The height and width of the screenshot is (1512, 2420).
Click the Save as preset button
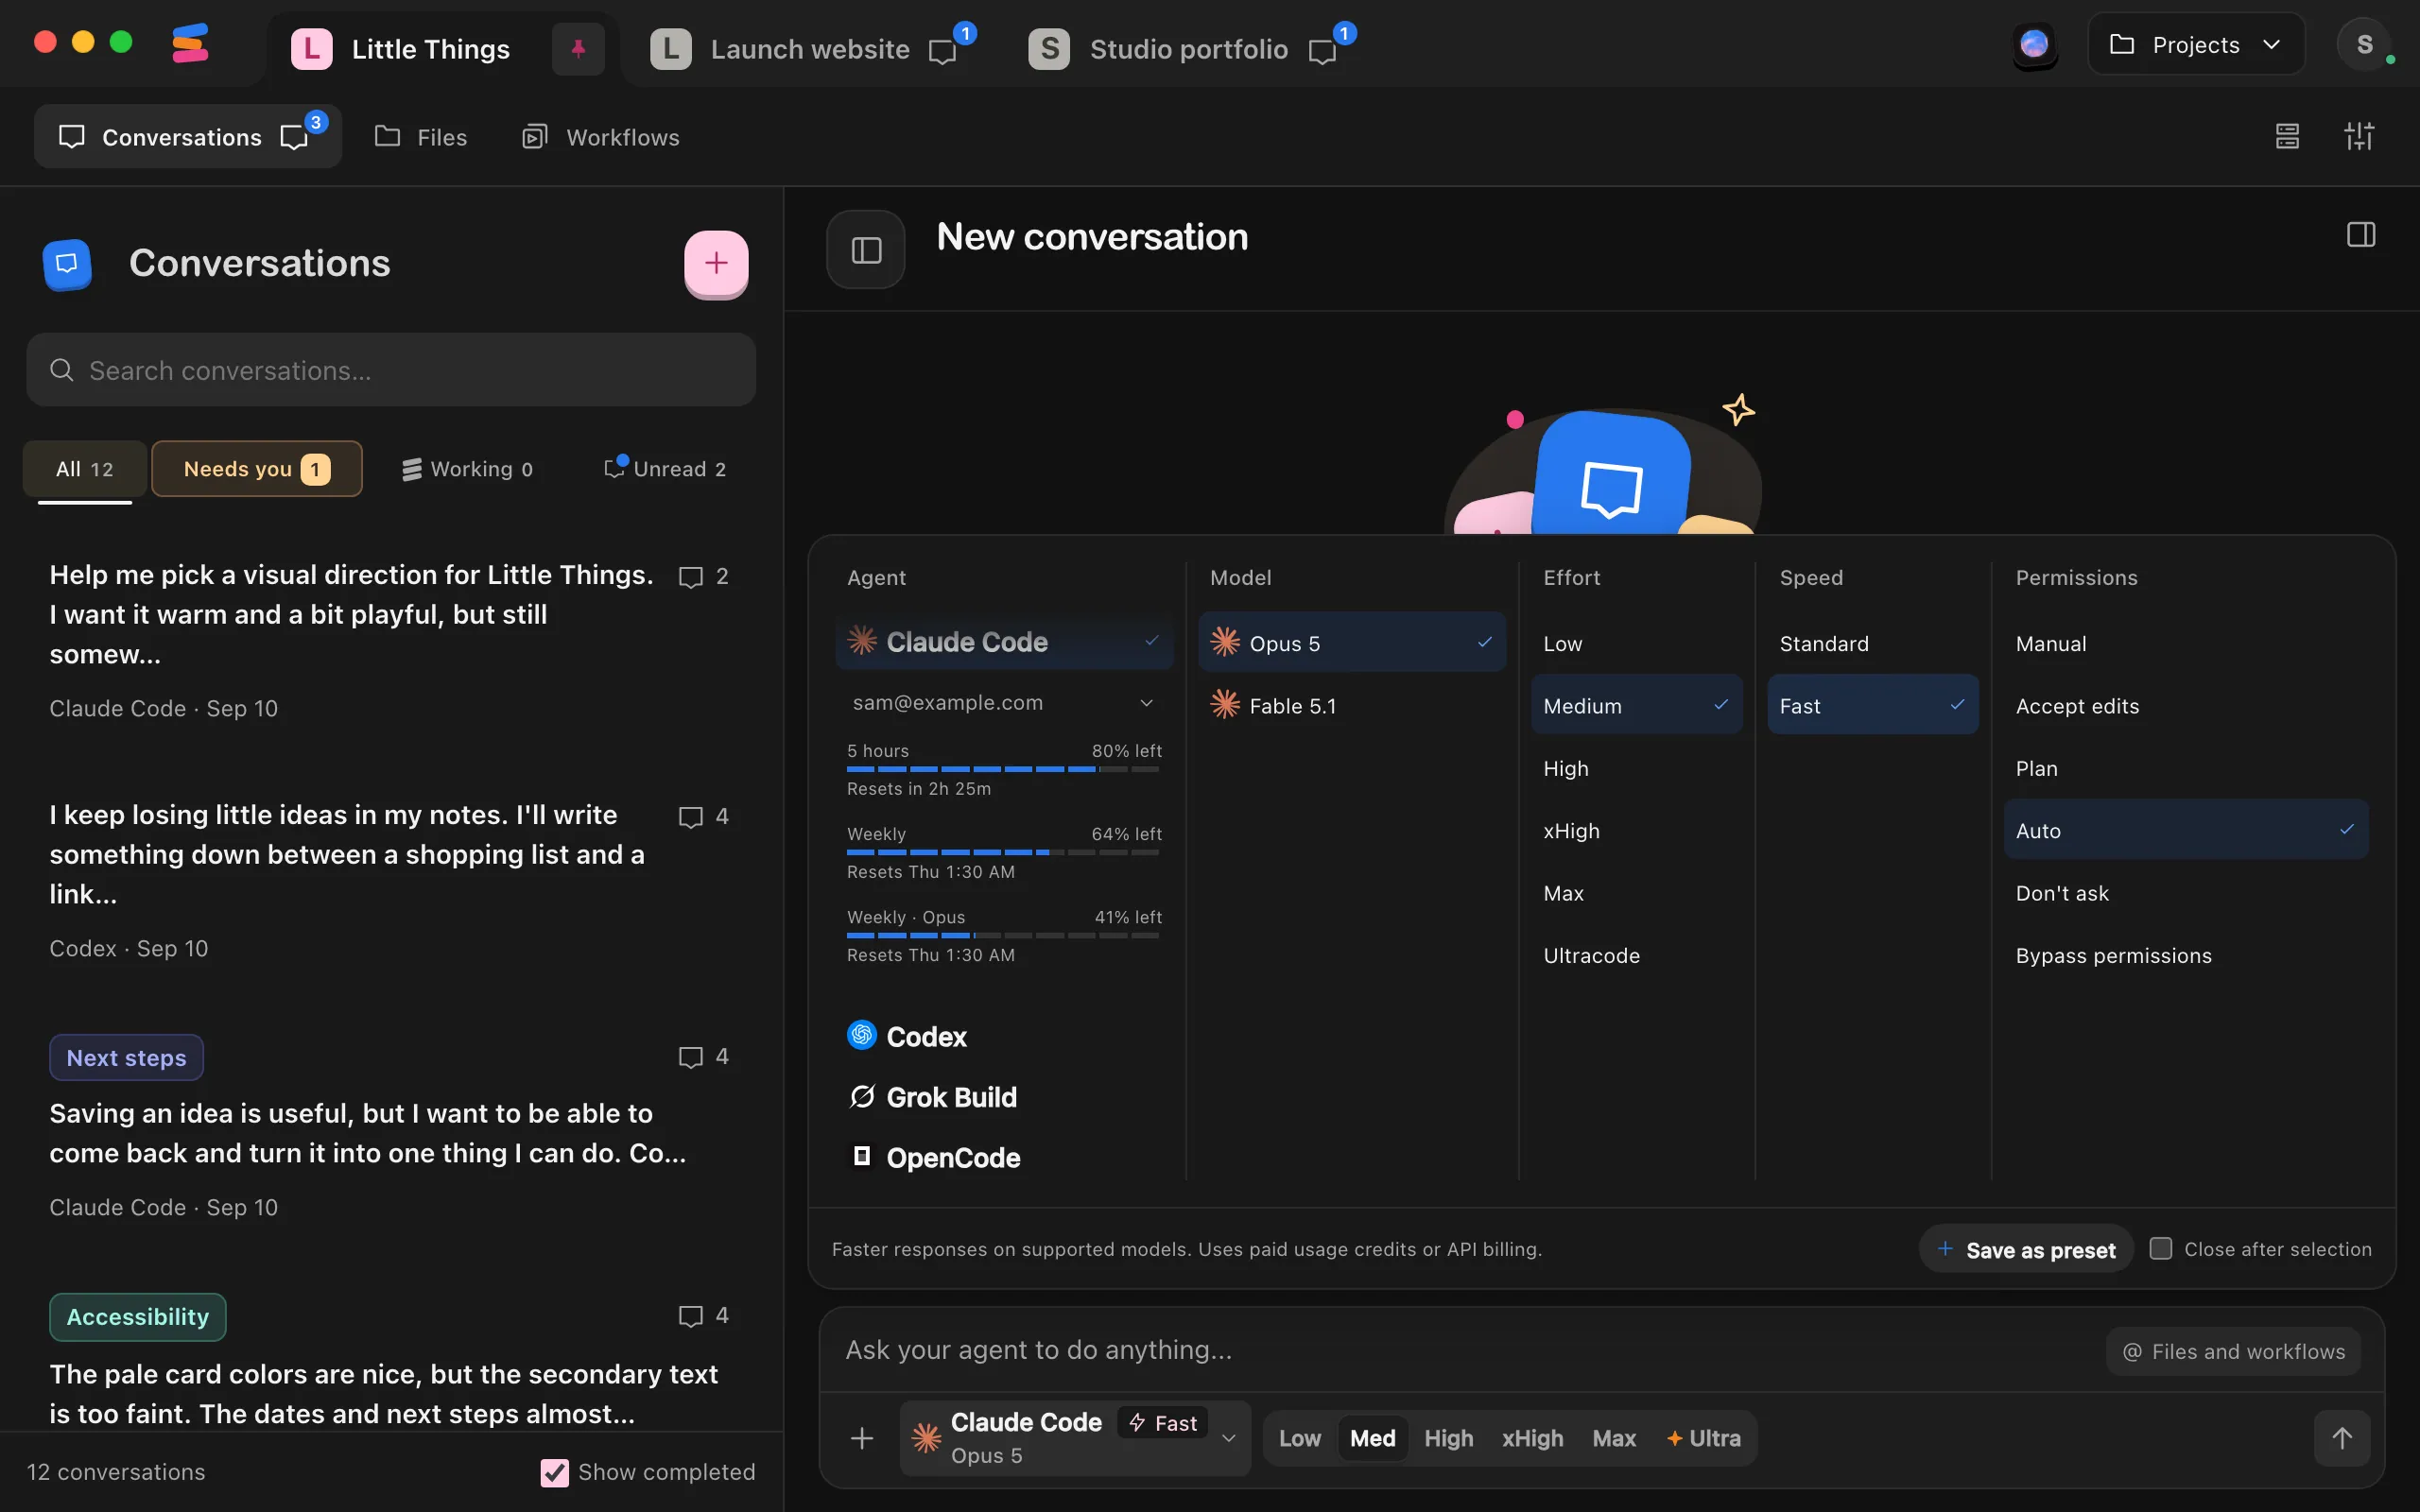(2025, 1250)
